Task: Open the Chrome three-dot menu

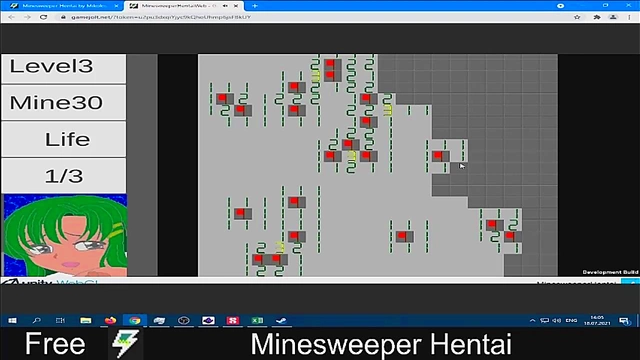Action: [x=629, y=17]
